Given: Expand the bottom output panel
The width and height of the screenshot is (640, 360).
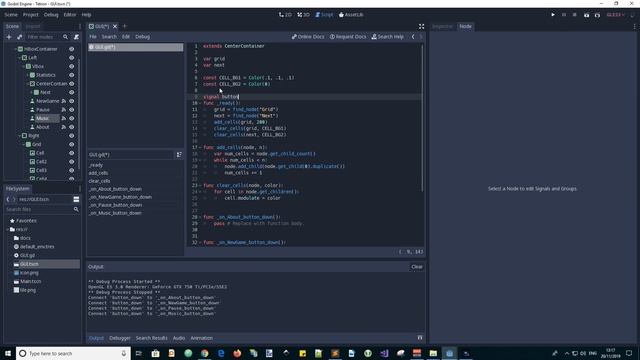Looking at the screenshot, I should click(x=420, y=338).
